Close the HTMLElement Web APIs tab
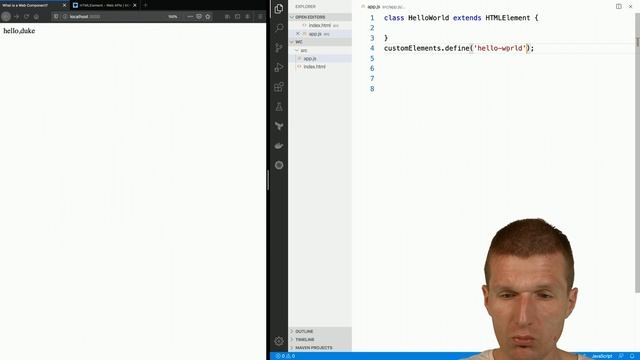Viewport: 640px width, 360px height. pos(135,5)
